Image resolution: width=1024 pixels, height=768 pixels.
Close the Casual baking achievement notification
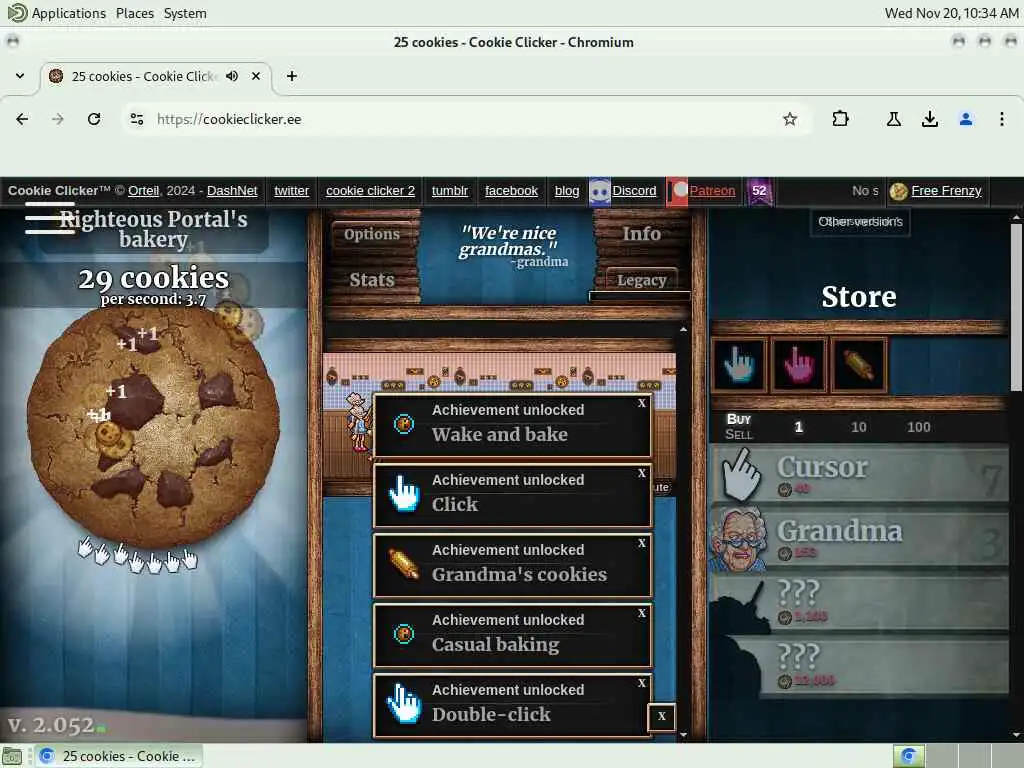pyautogui.click(x=642, y=613)
